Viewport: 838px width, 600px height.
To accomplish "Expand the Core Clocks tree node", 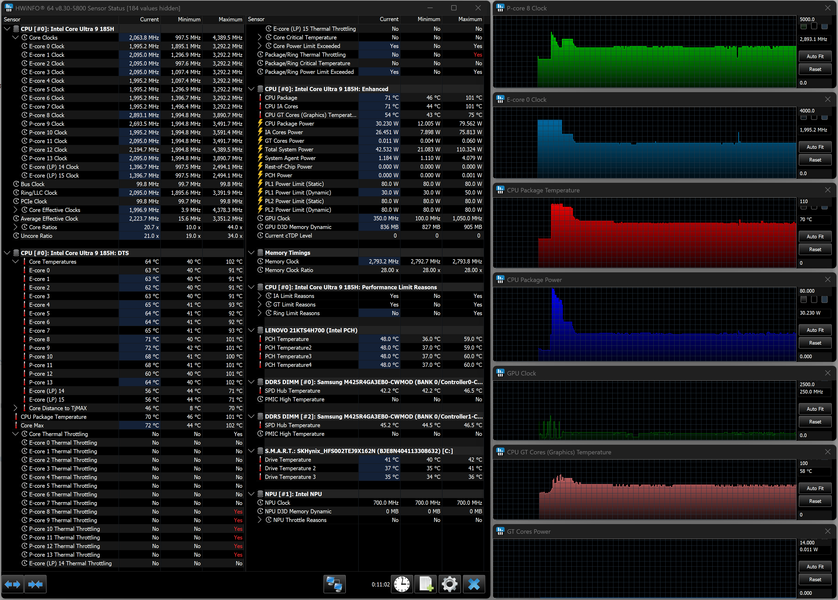I will coord(15,37).
